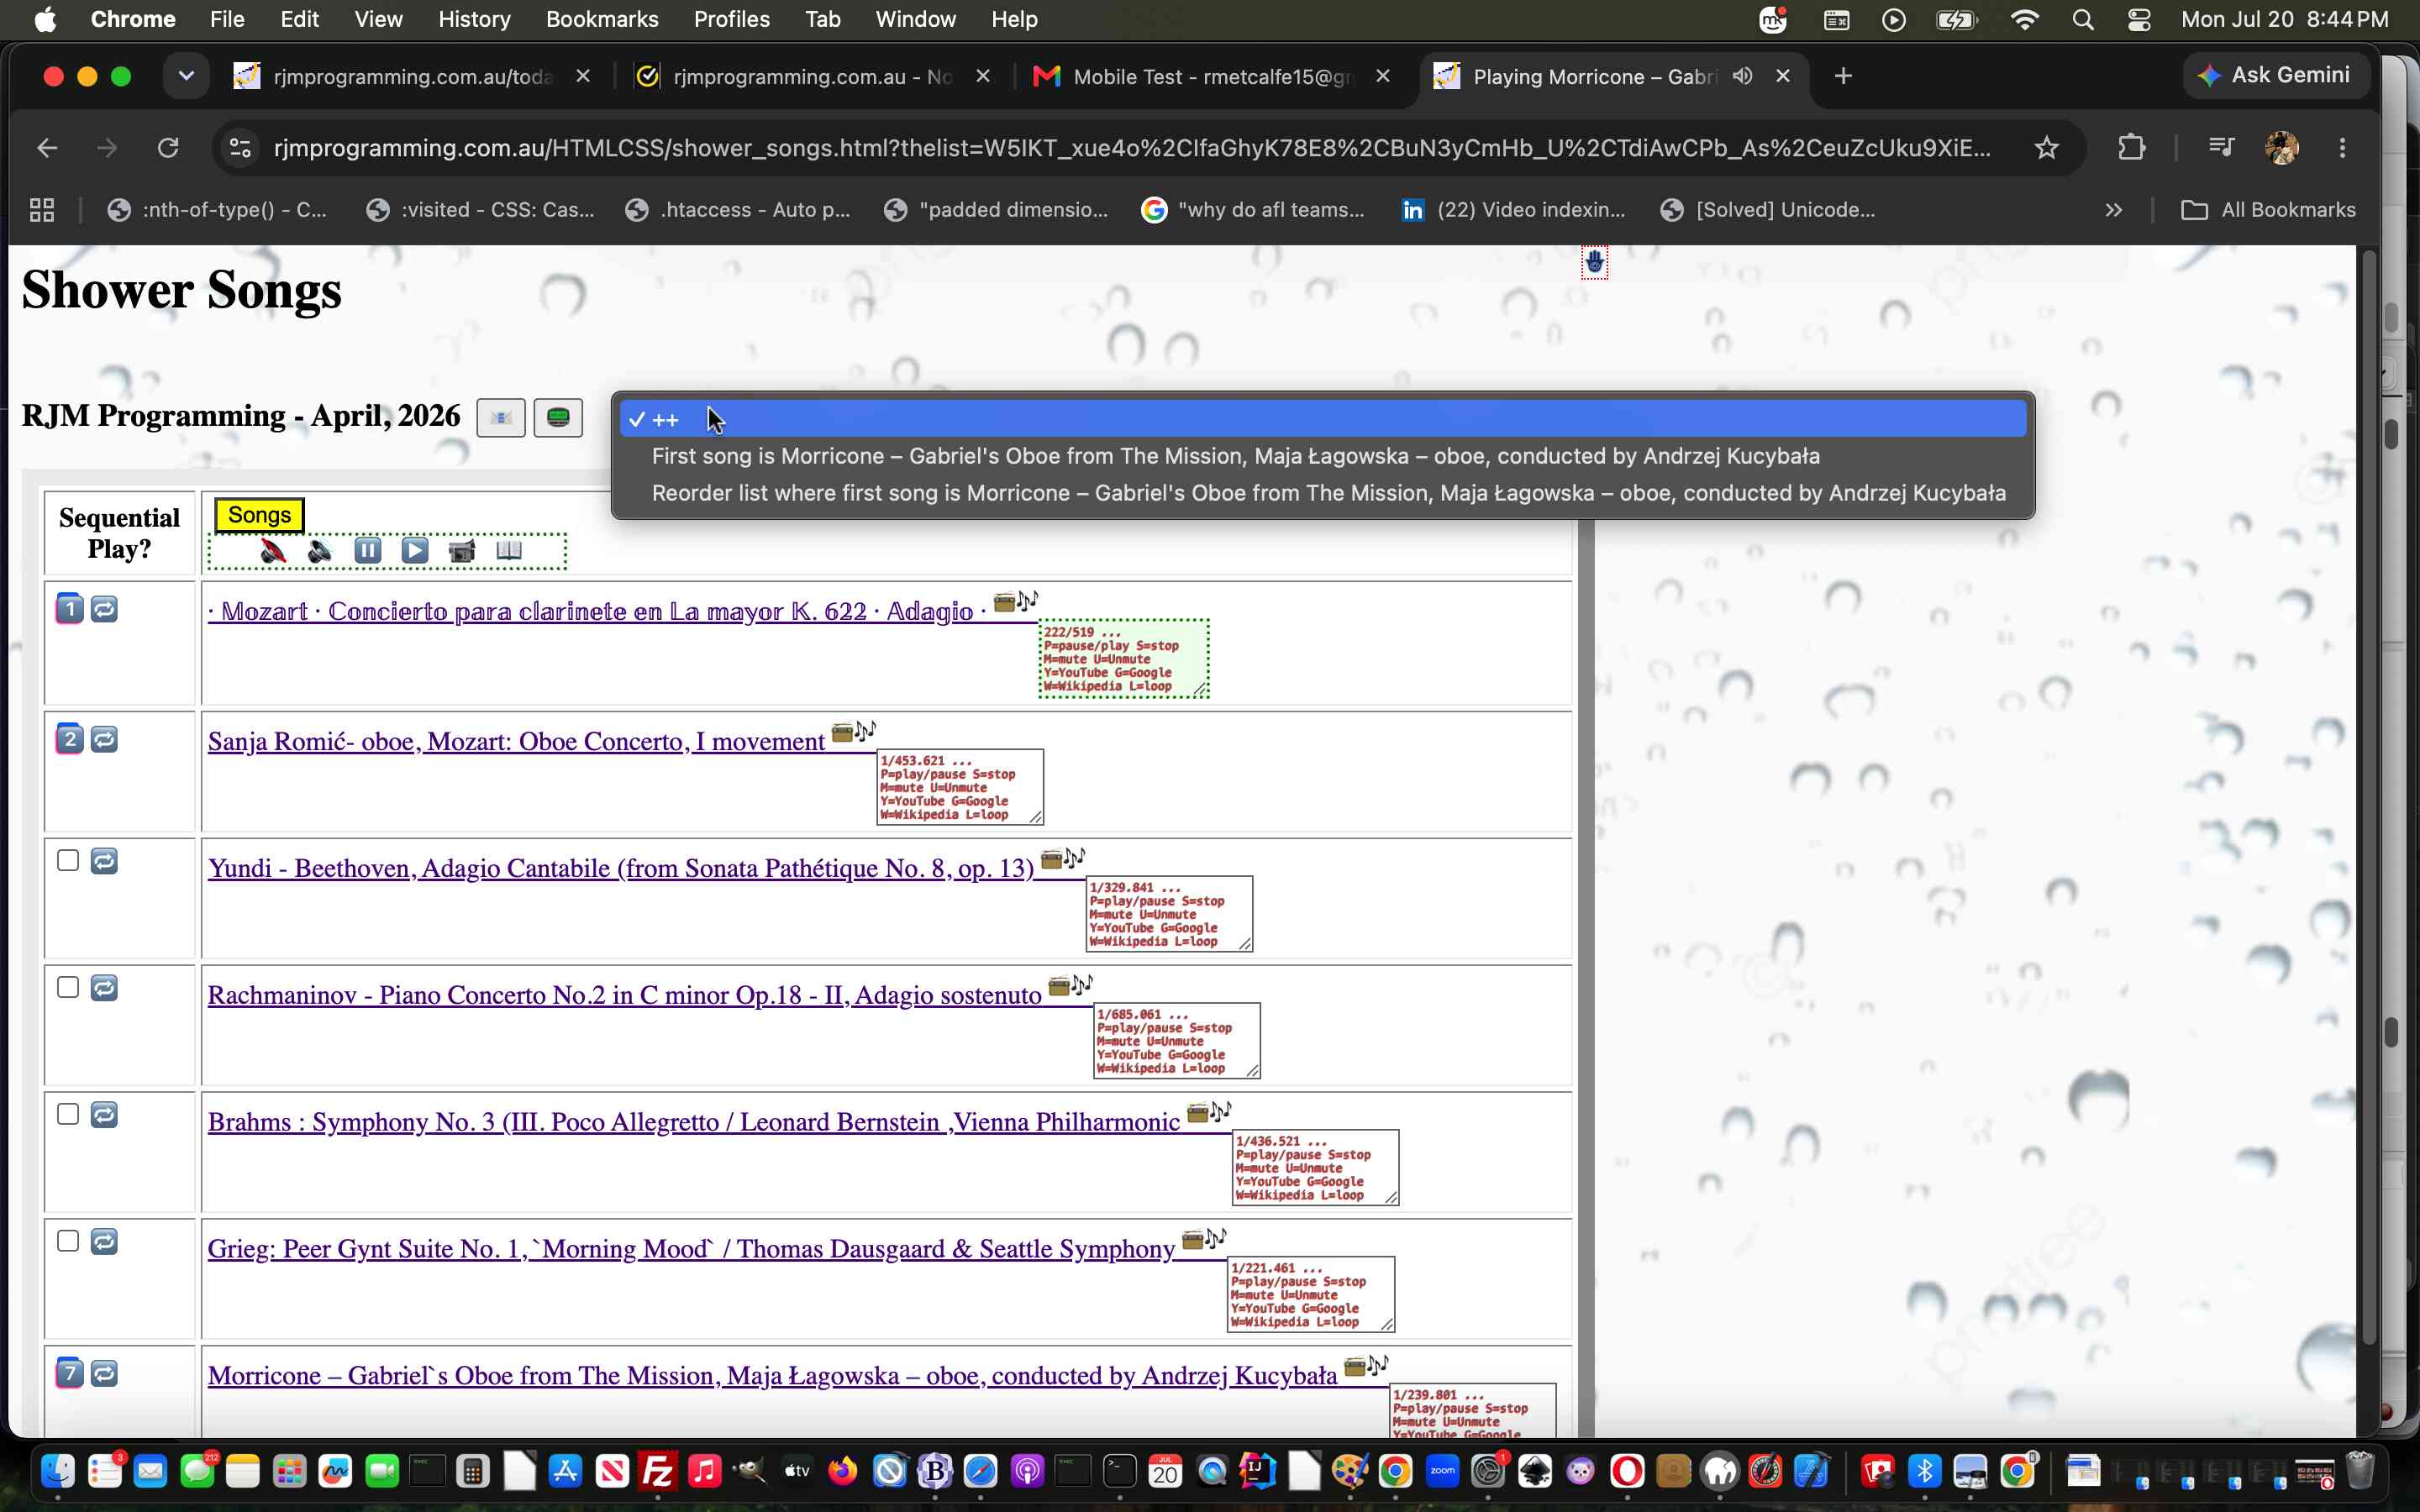Click radio and notes icon after Sanja Romić link

point(854,732)
